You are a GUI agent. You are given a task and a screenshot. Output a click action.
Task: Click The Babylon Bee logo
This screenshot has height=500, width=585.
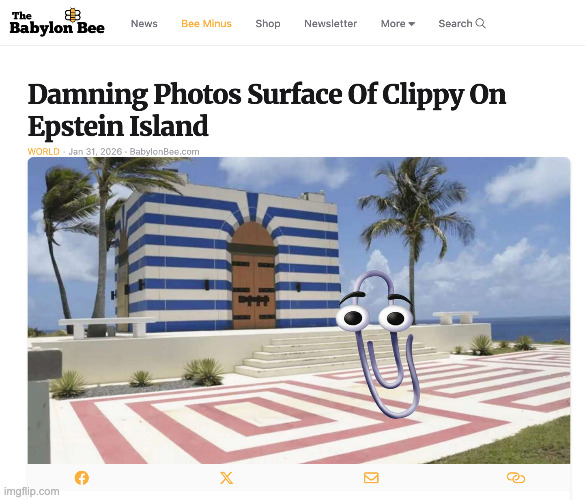pos(57,22)
